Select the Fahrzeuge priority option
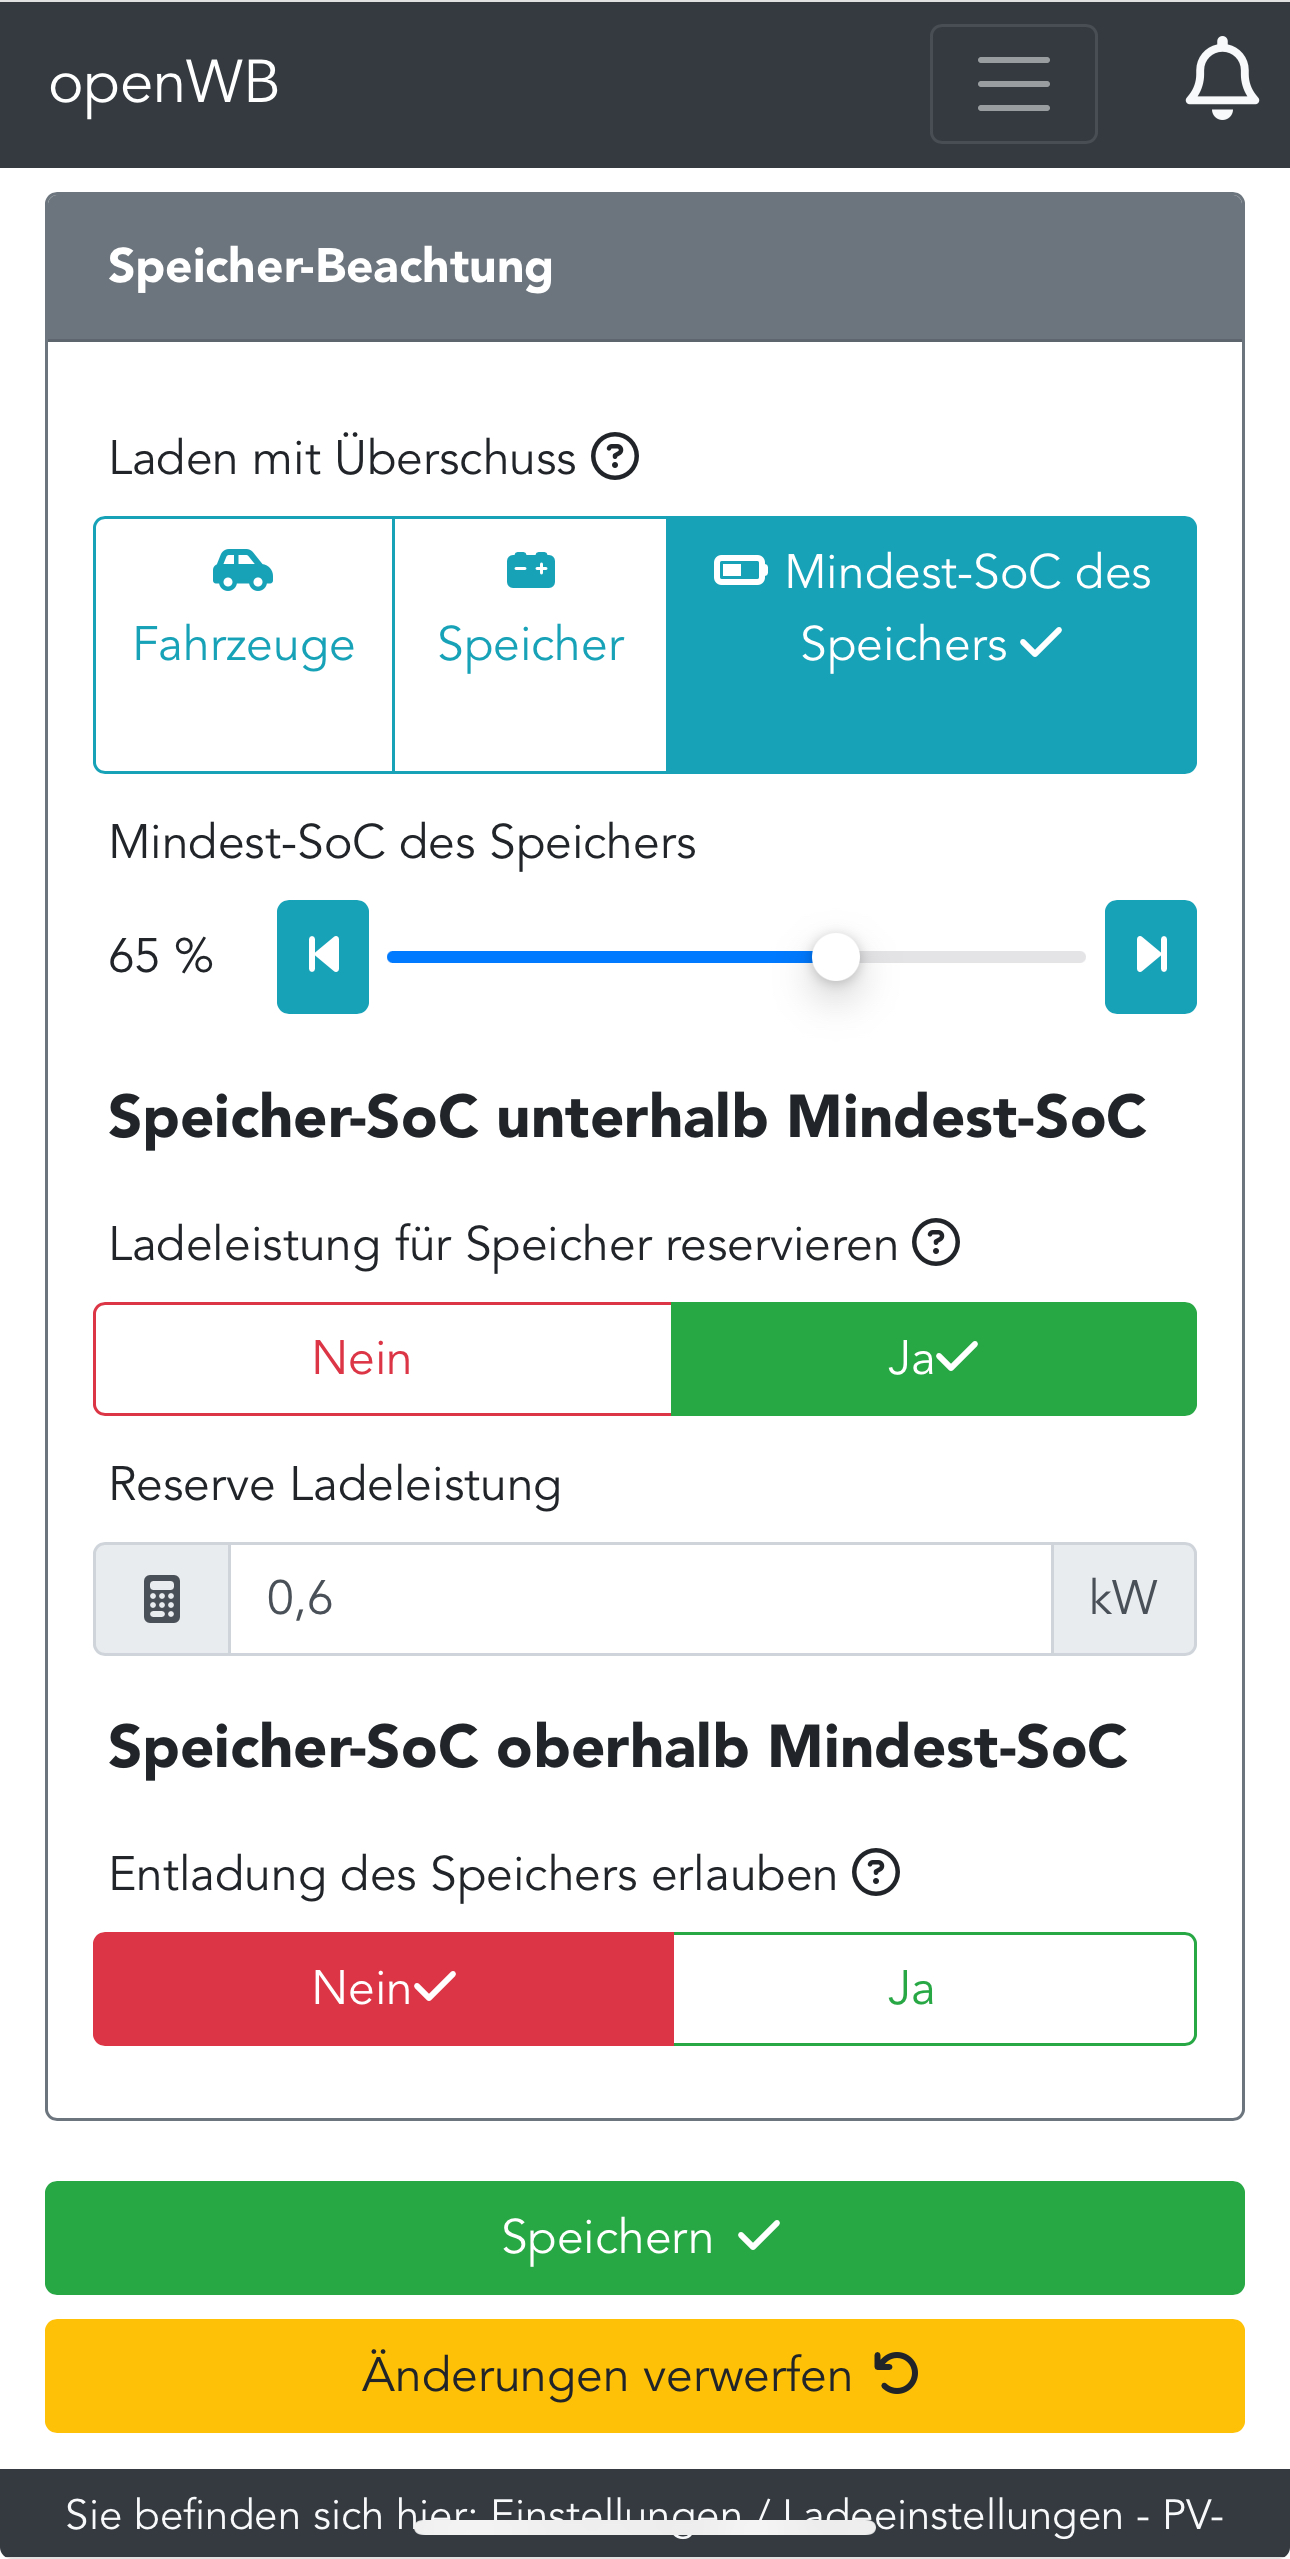 tap(244, 644)
